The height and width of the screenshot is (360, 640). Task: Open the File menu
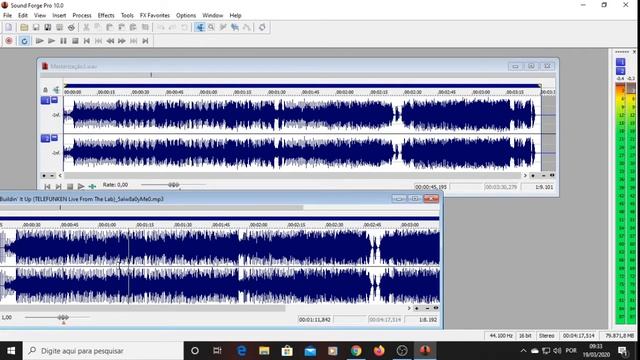click(x=7, y=15)
